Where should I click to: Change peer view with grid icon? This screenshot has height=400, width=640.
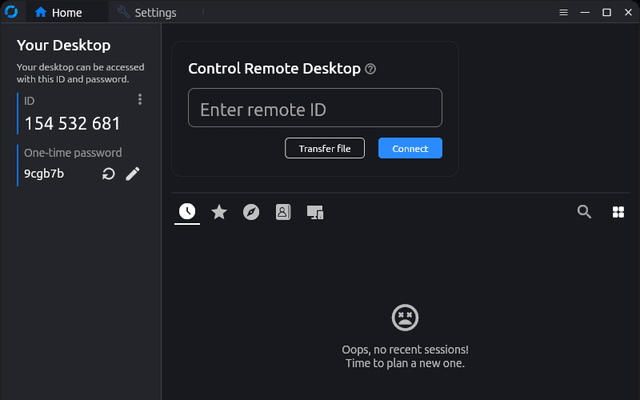[618, 212]
